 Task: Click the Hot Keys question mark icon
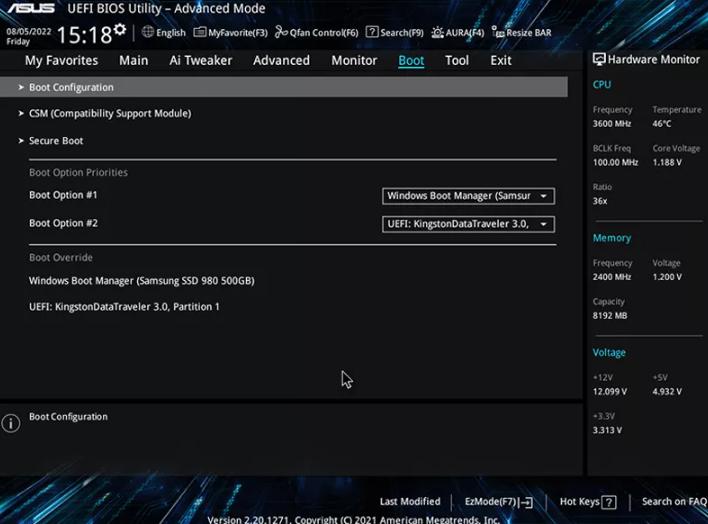[609, 502]
